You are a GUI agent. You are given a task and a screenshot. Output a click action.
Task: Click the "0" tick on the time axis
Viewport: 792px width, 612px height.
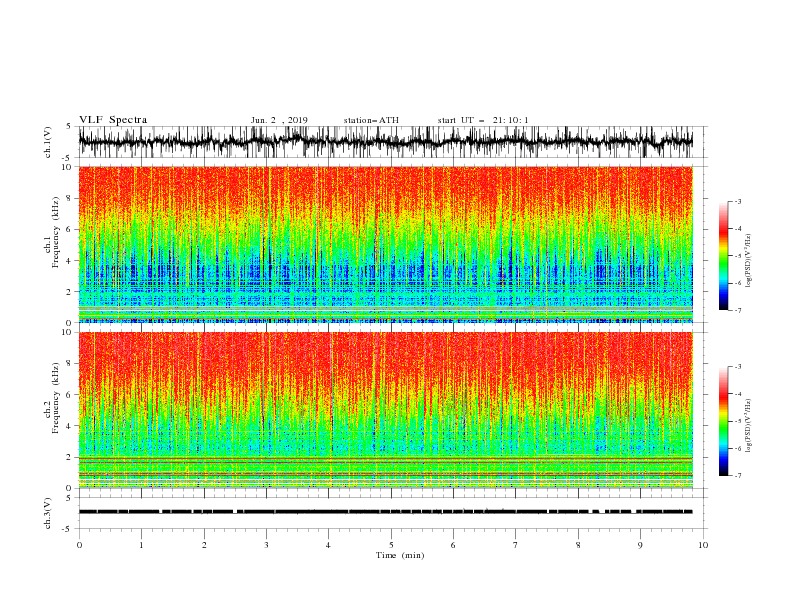point(79,545)
